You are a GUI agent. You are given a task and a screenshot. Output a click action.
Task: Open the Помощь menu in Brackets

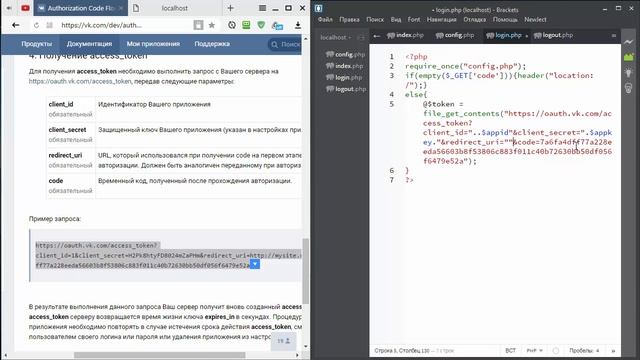click(505, 20)
